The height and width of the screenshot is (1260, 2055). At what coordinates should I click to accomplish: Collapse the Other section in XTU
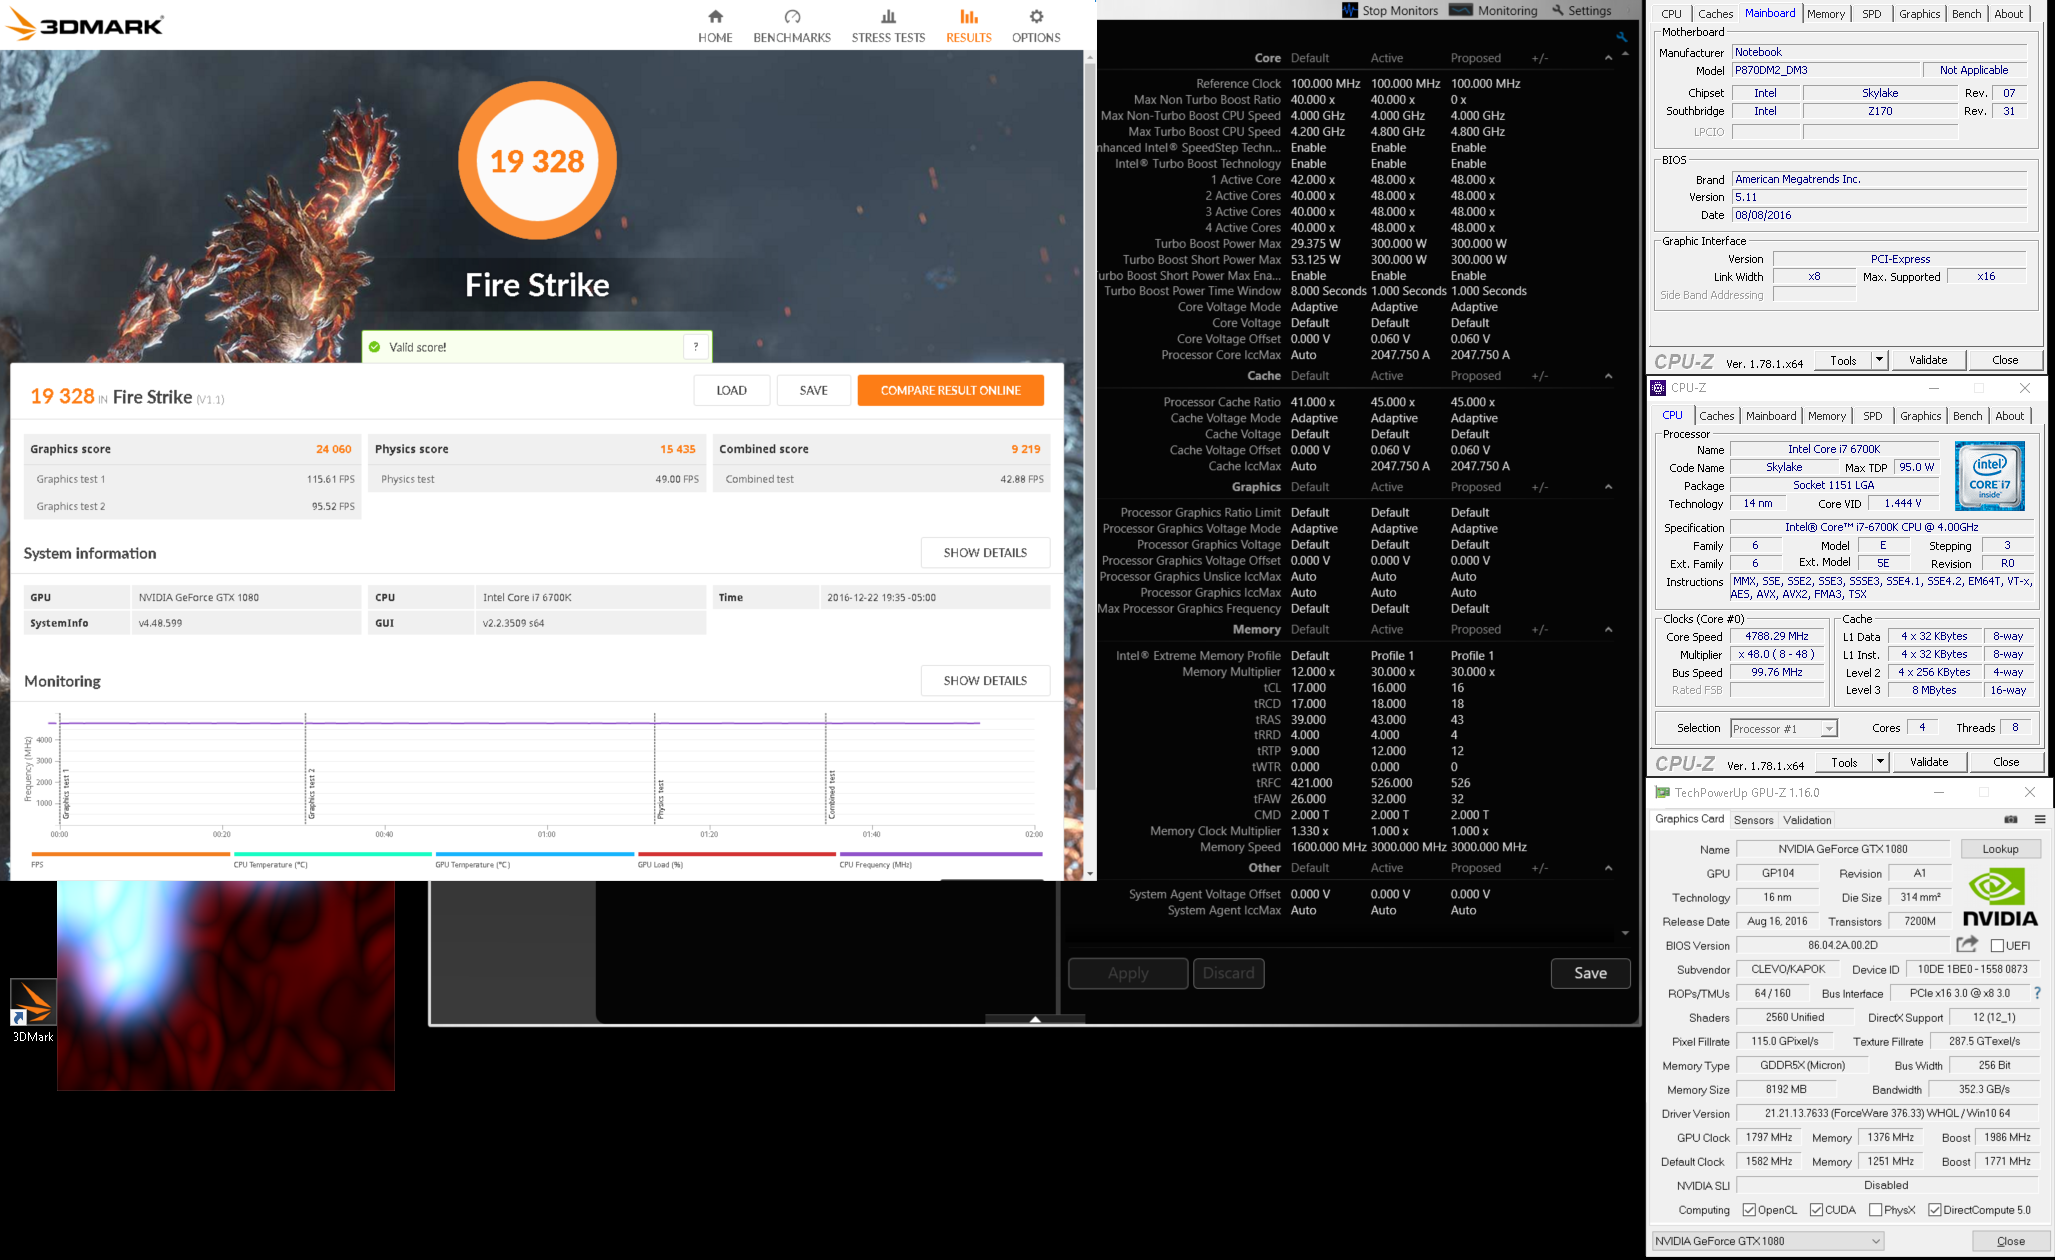pos(1608,868)
